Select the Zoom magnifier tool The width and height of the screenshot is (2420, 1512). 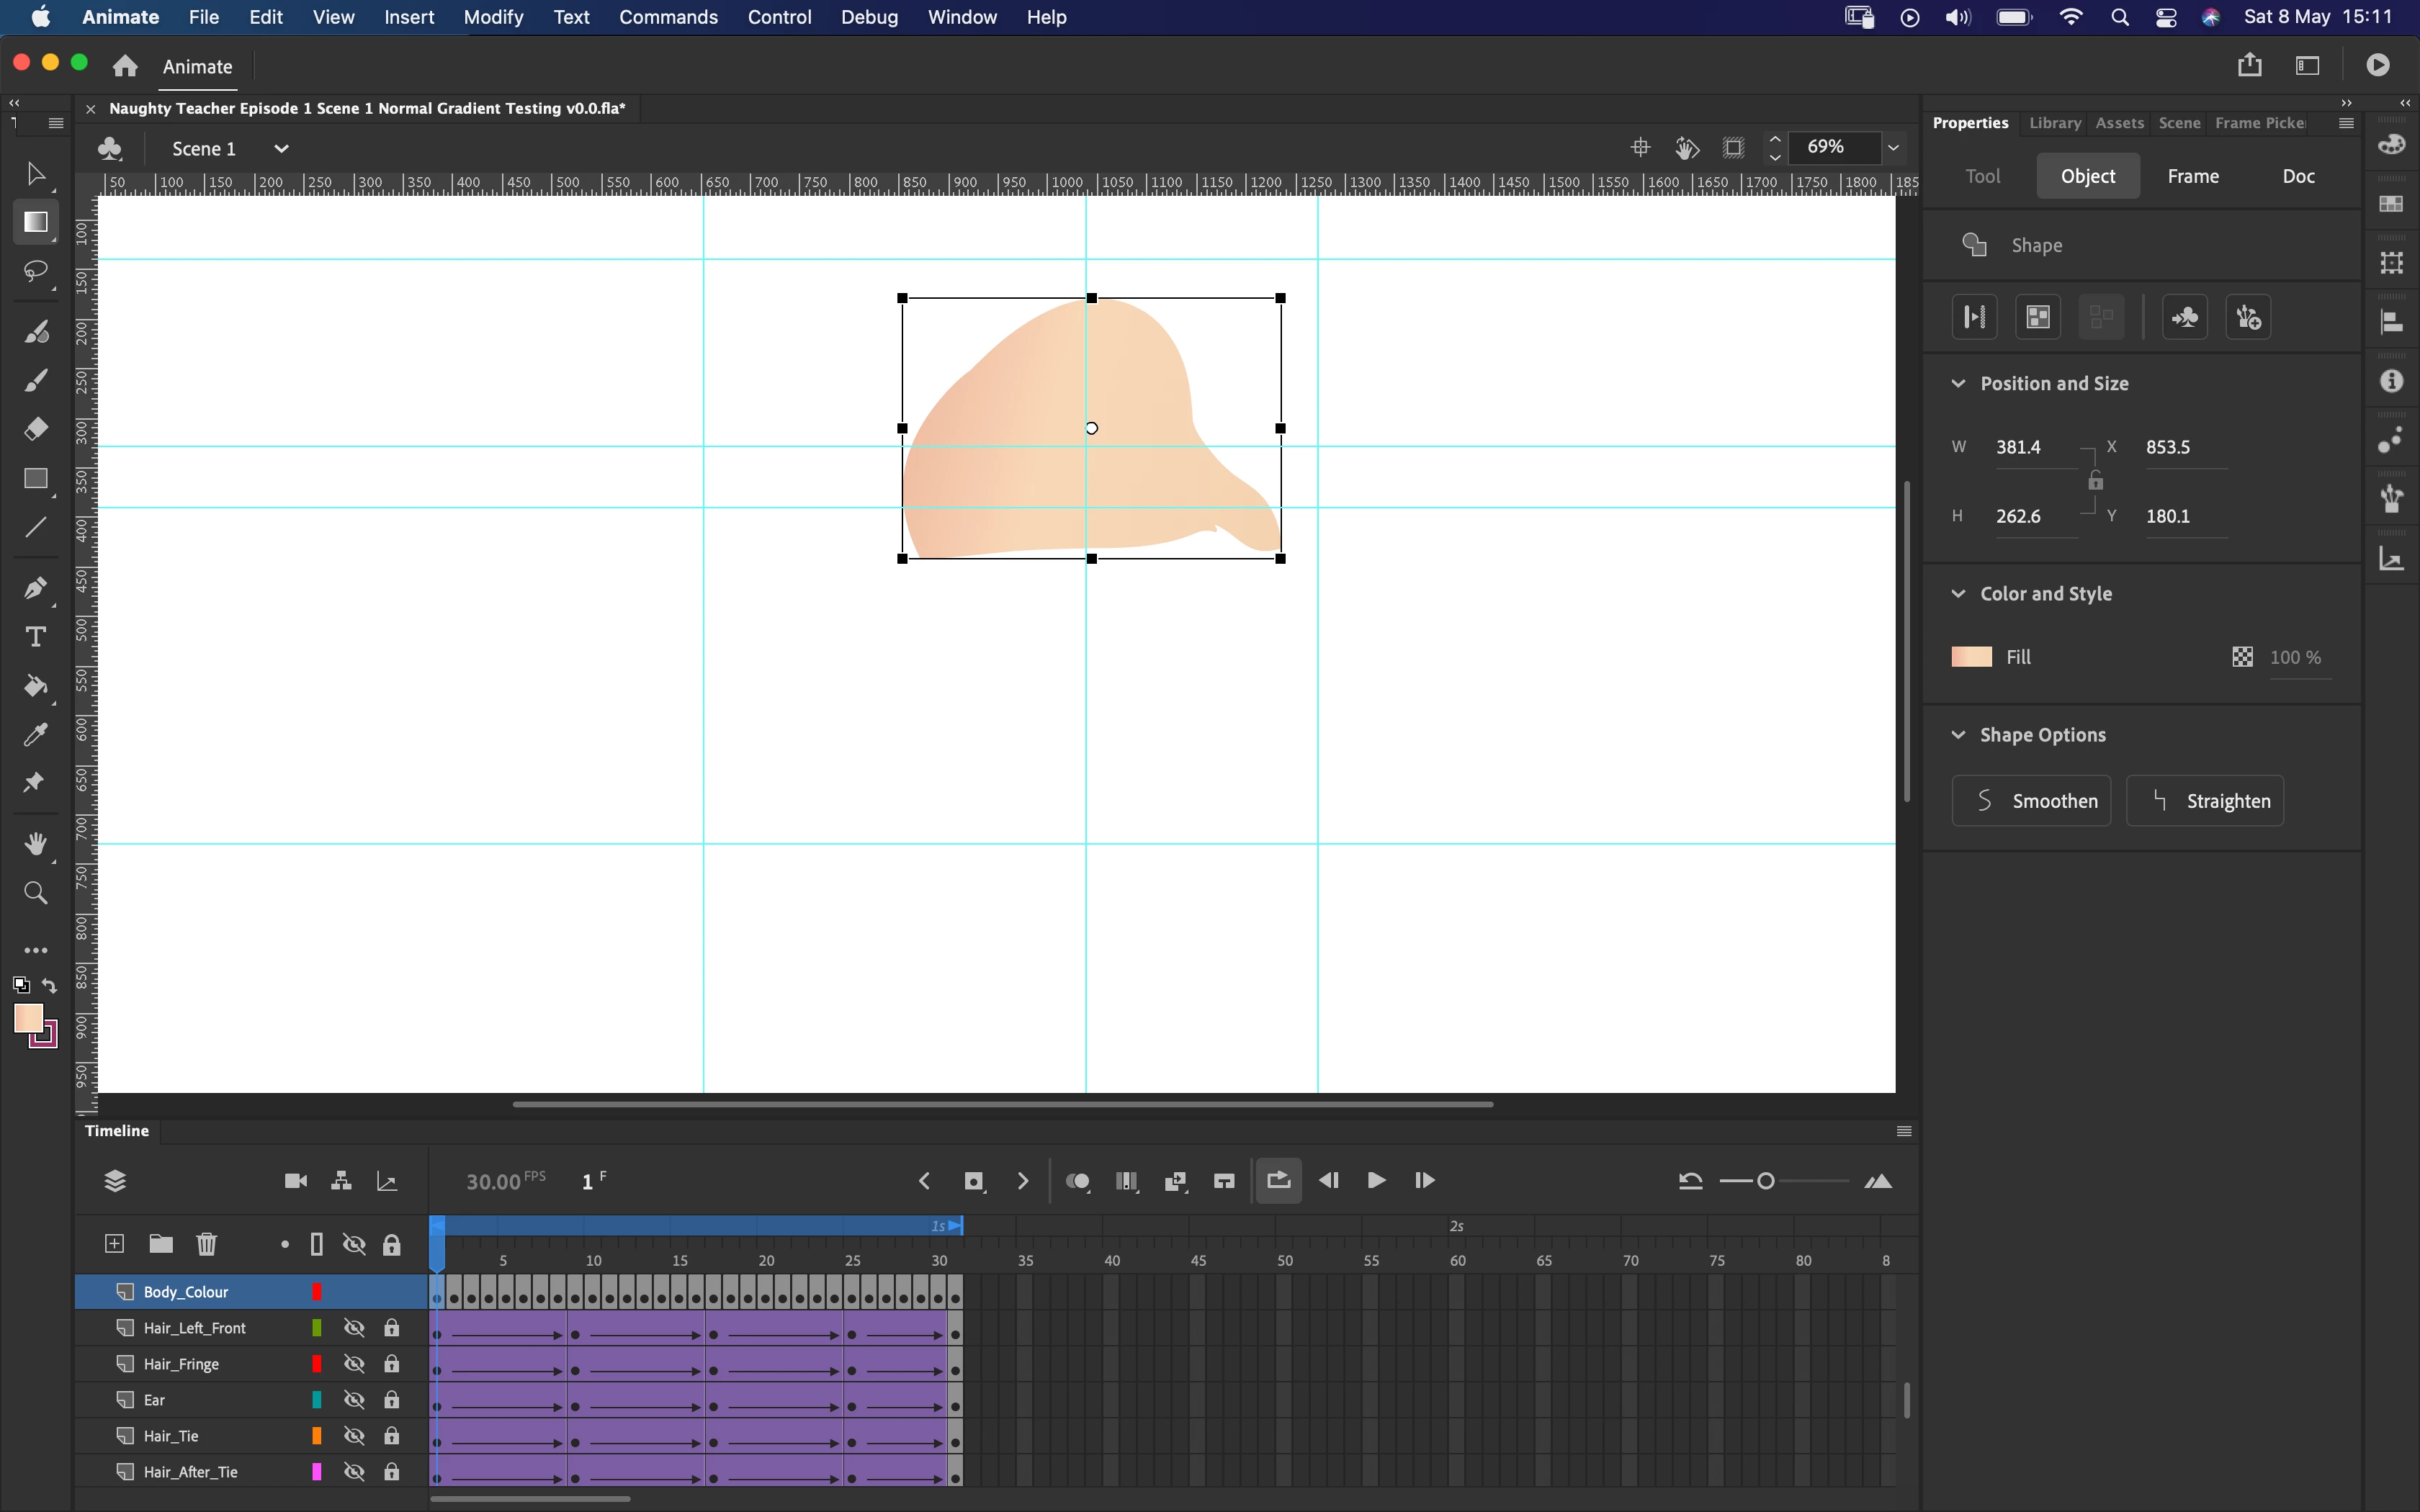click(x=36, y=893)
